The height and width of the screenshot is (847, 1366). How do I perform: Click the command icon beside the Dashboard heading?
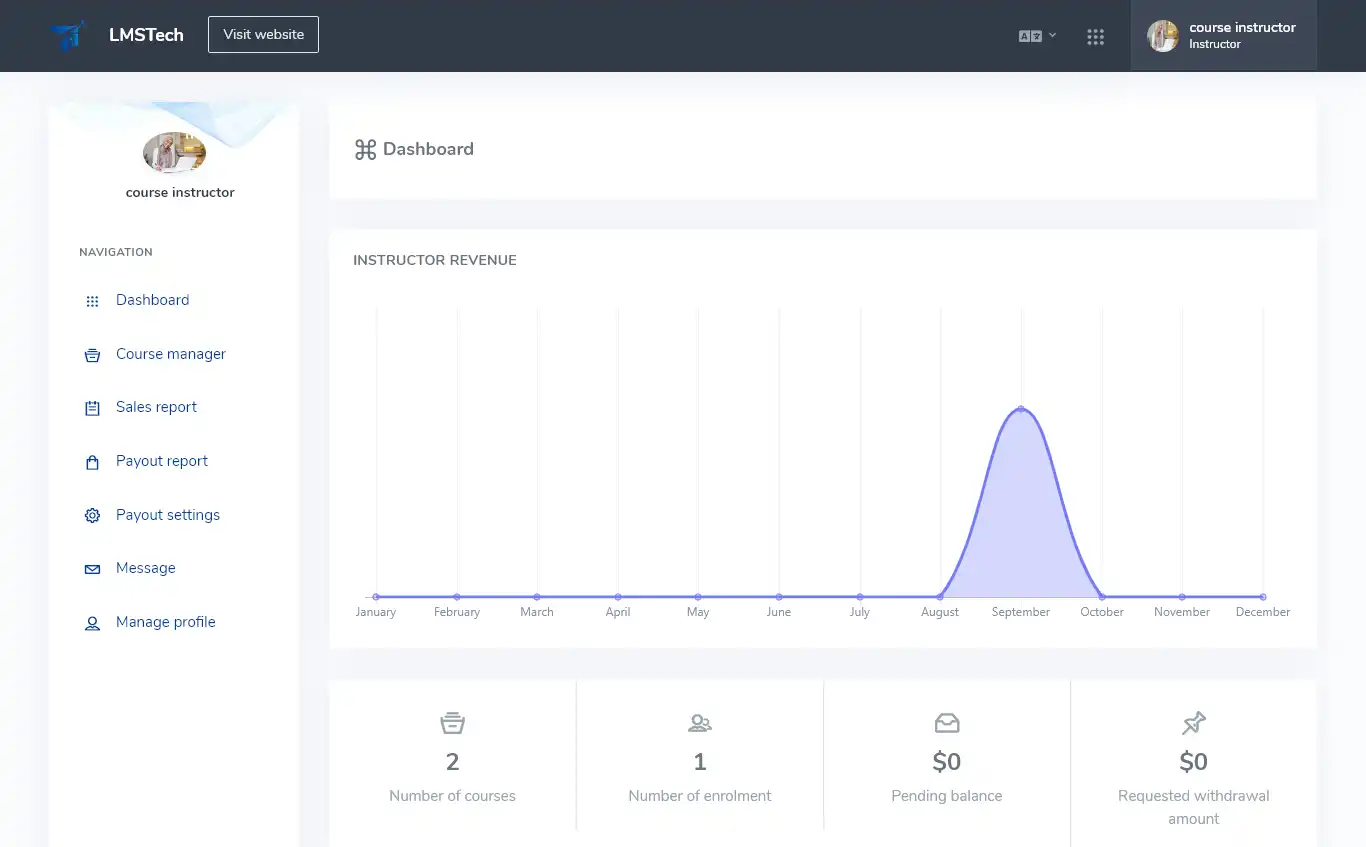[x=365, y=148]
